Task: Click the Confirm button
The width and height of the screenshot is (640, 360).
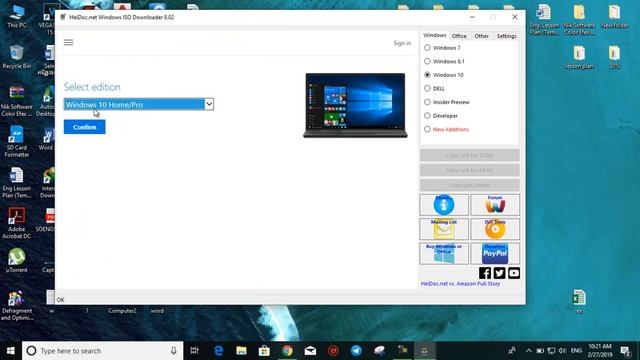Action: coord(84,127)
